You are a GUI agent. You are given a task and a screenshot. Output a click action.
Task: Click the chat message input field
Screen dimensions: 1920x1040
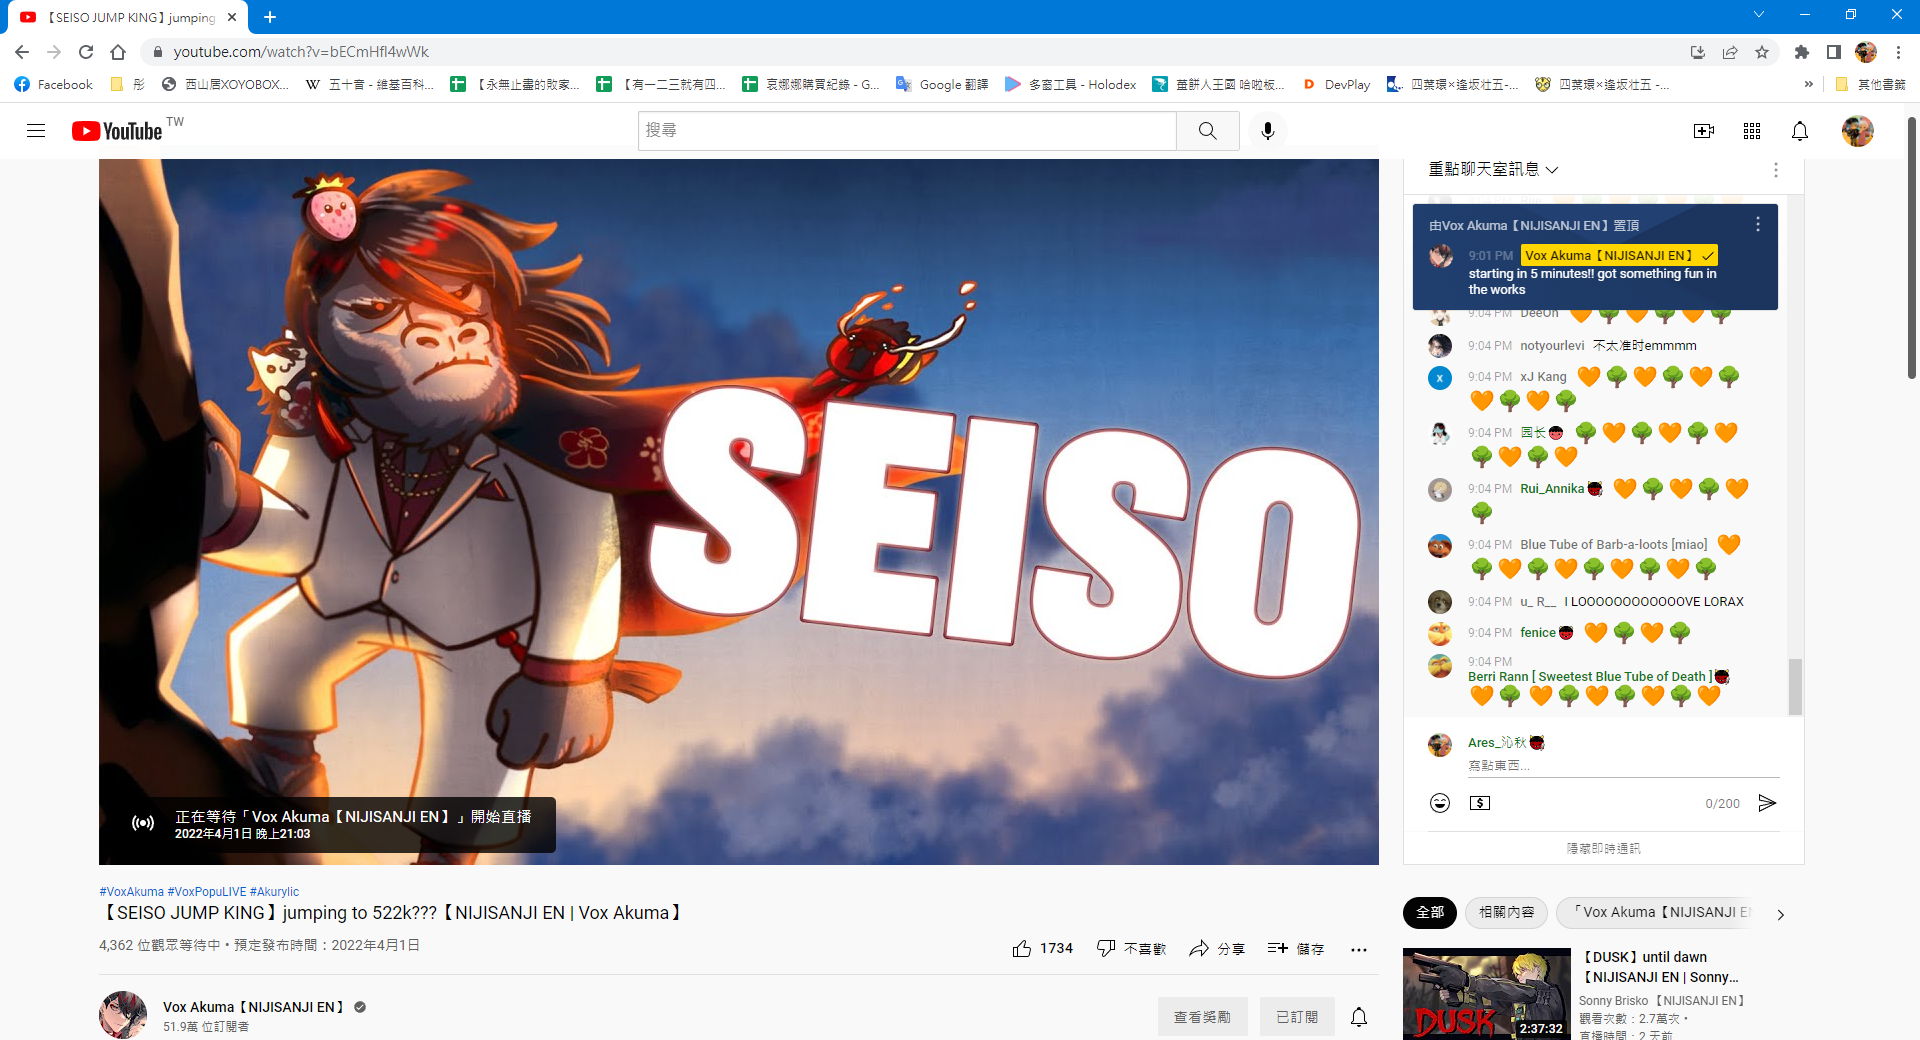[x=1623, y=766]
